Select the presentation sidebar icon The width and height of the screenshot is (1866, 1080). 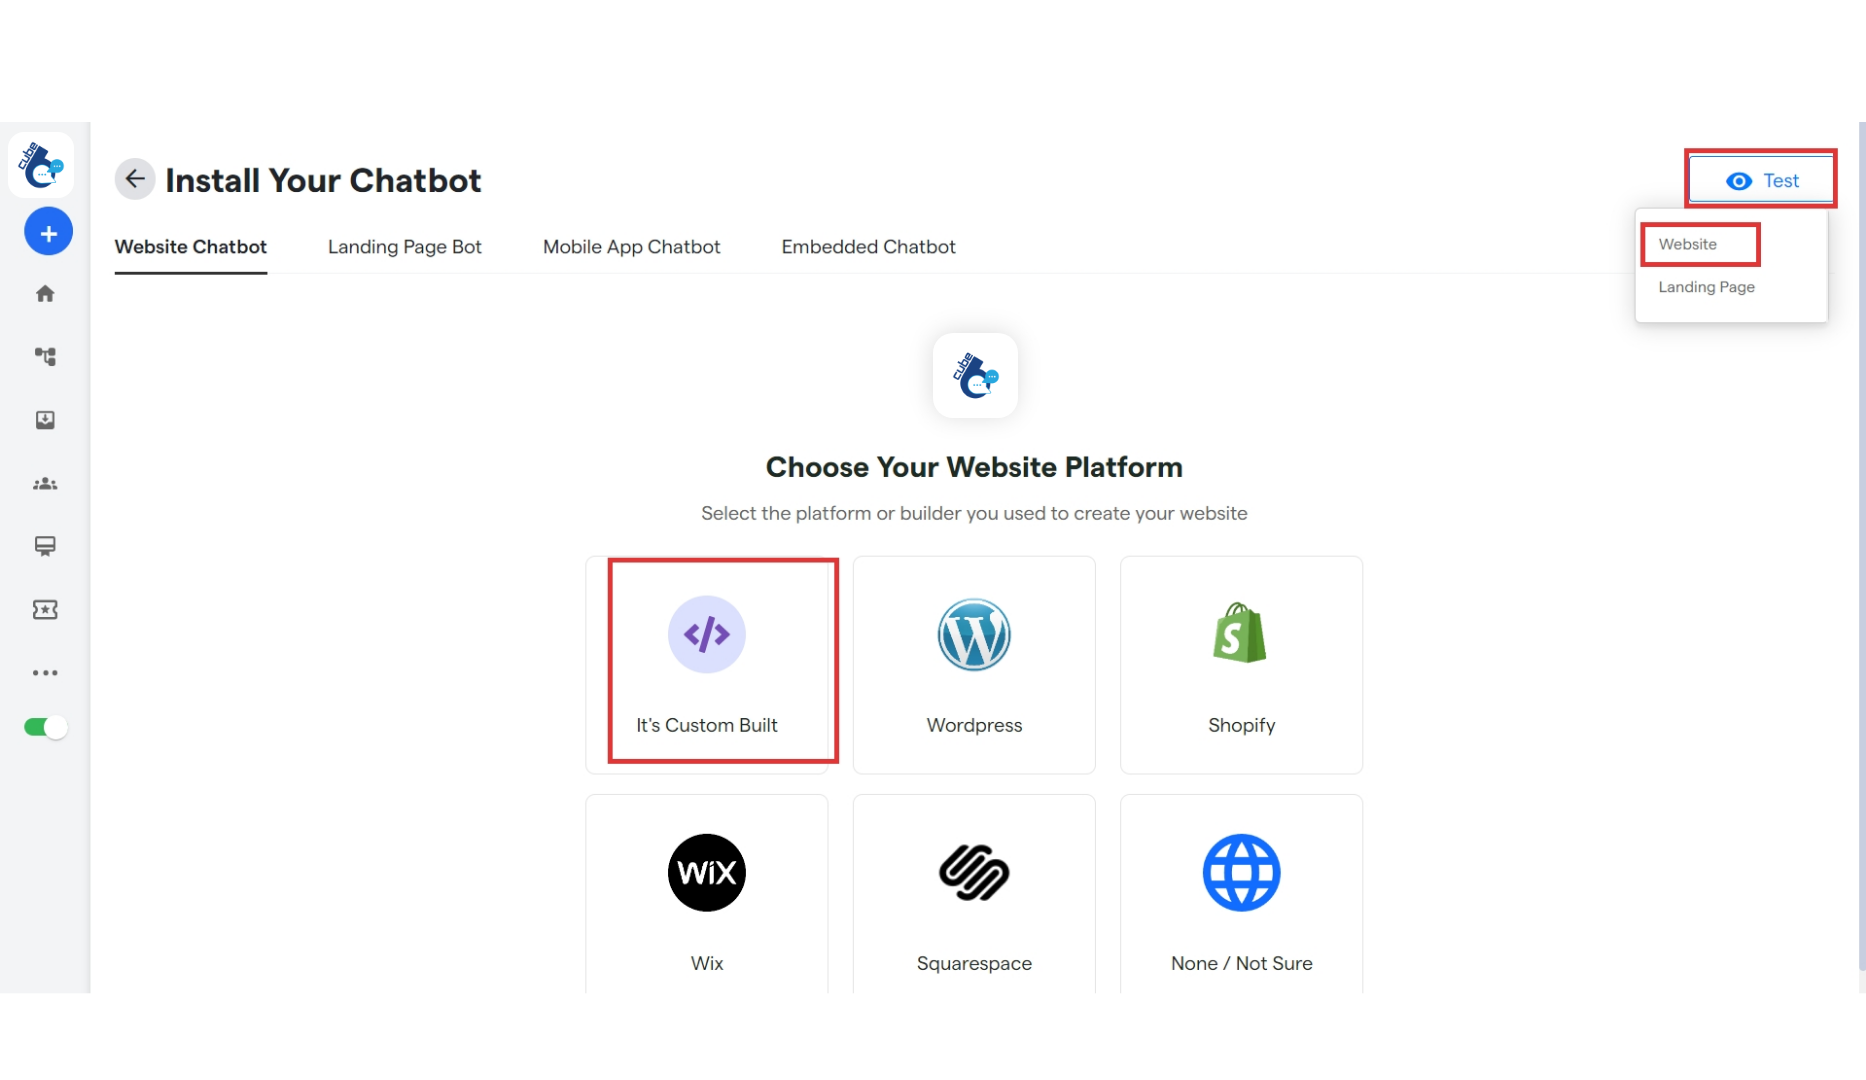pos(44,546)
